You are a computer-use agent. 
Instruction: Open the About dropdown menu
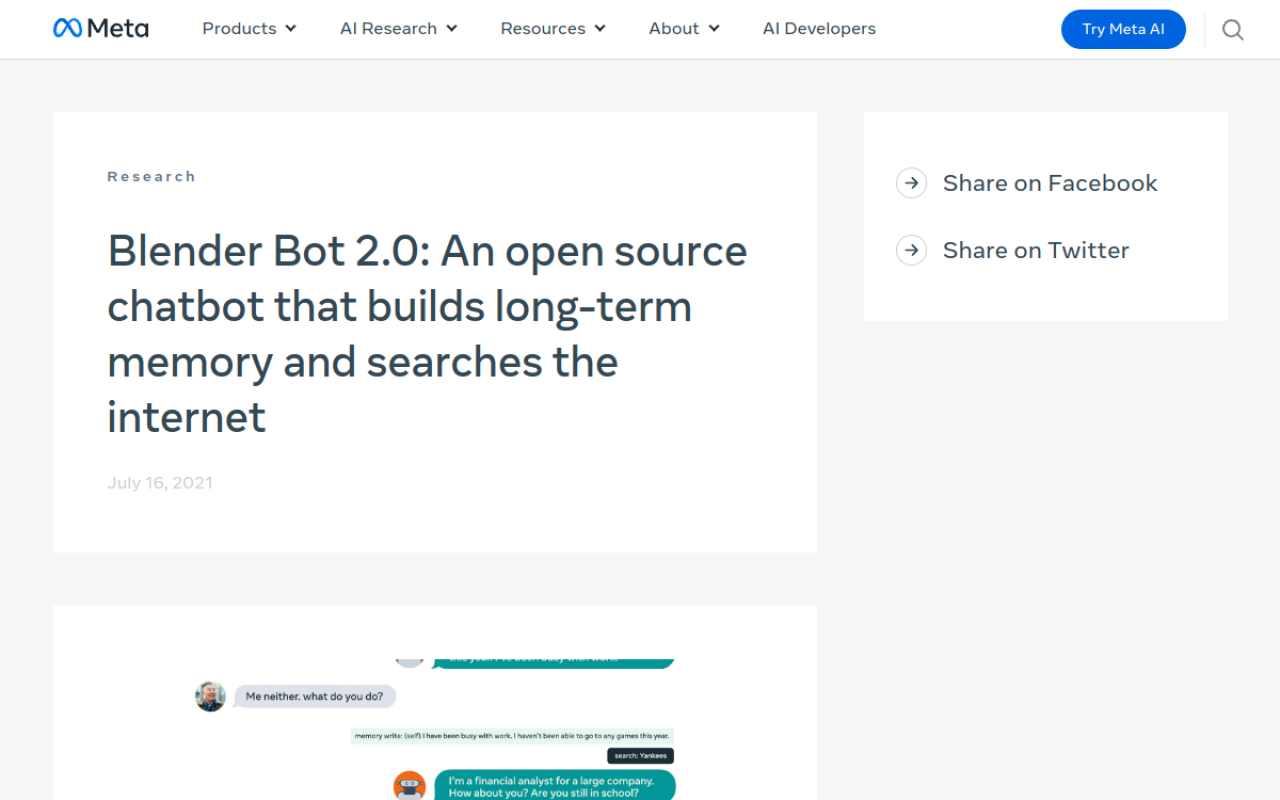684,28
